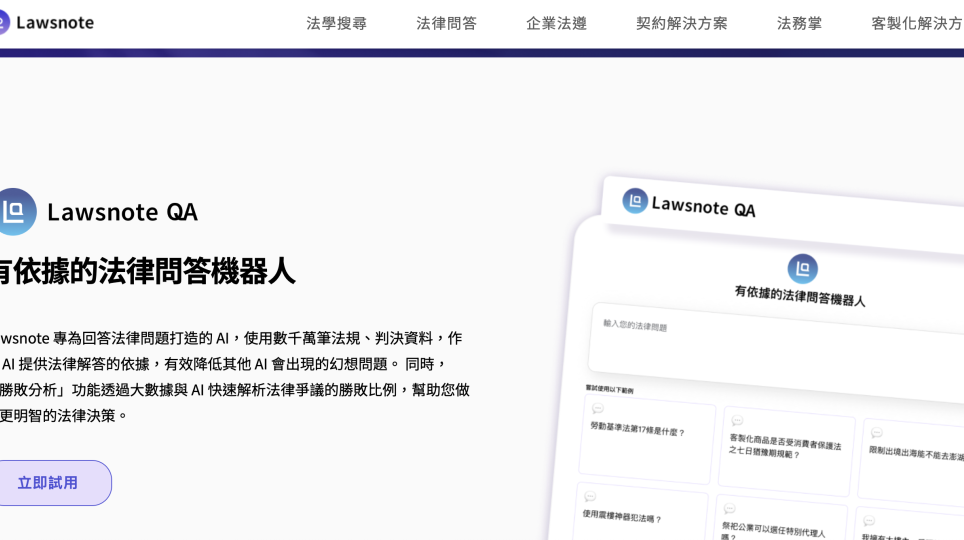Click chat bubble icon on 使用震樓神器 card
Viewport: 964px width, 540px height.
pos(590,497)
